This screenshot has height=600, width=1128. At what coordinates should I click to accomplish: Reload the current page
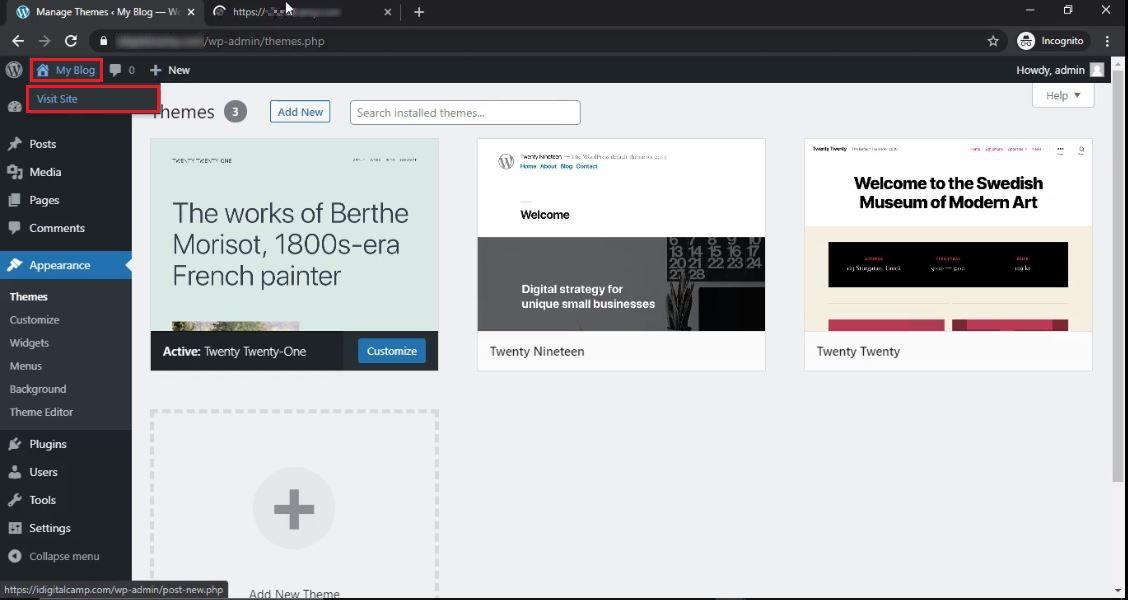click(70, 41)
